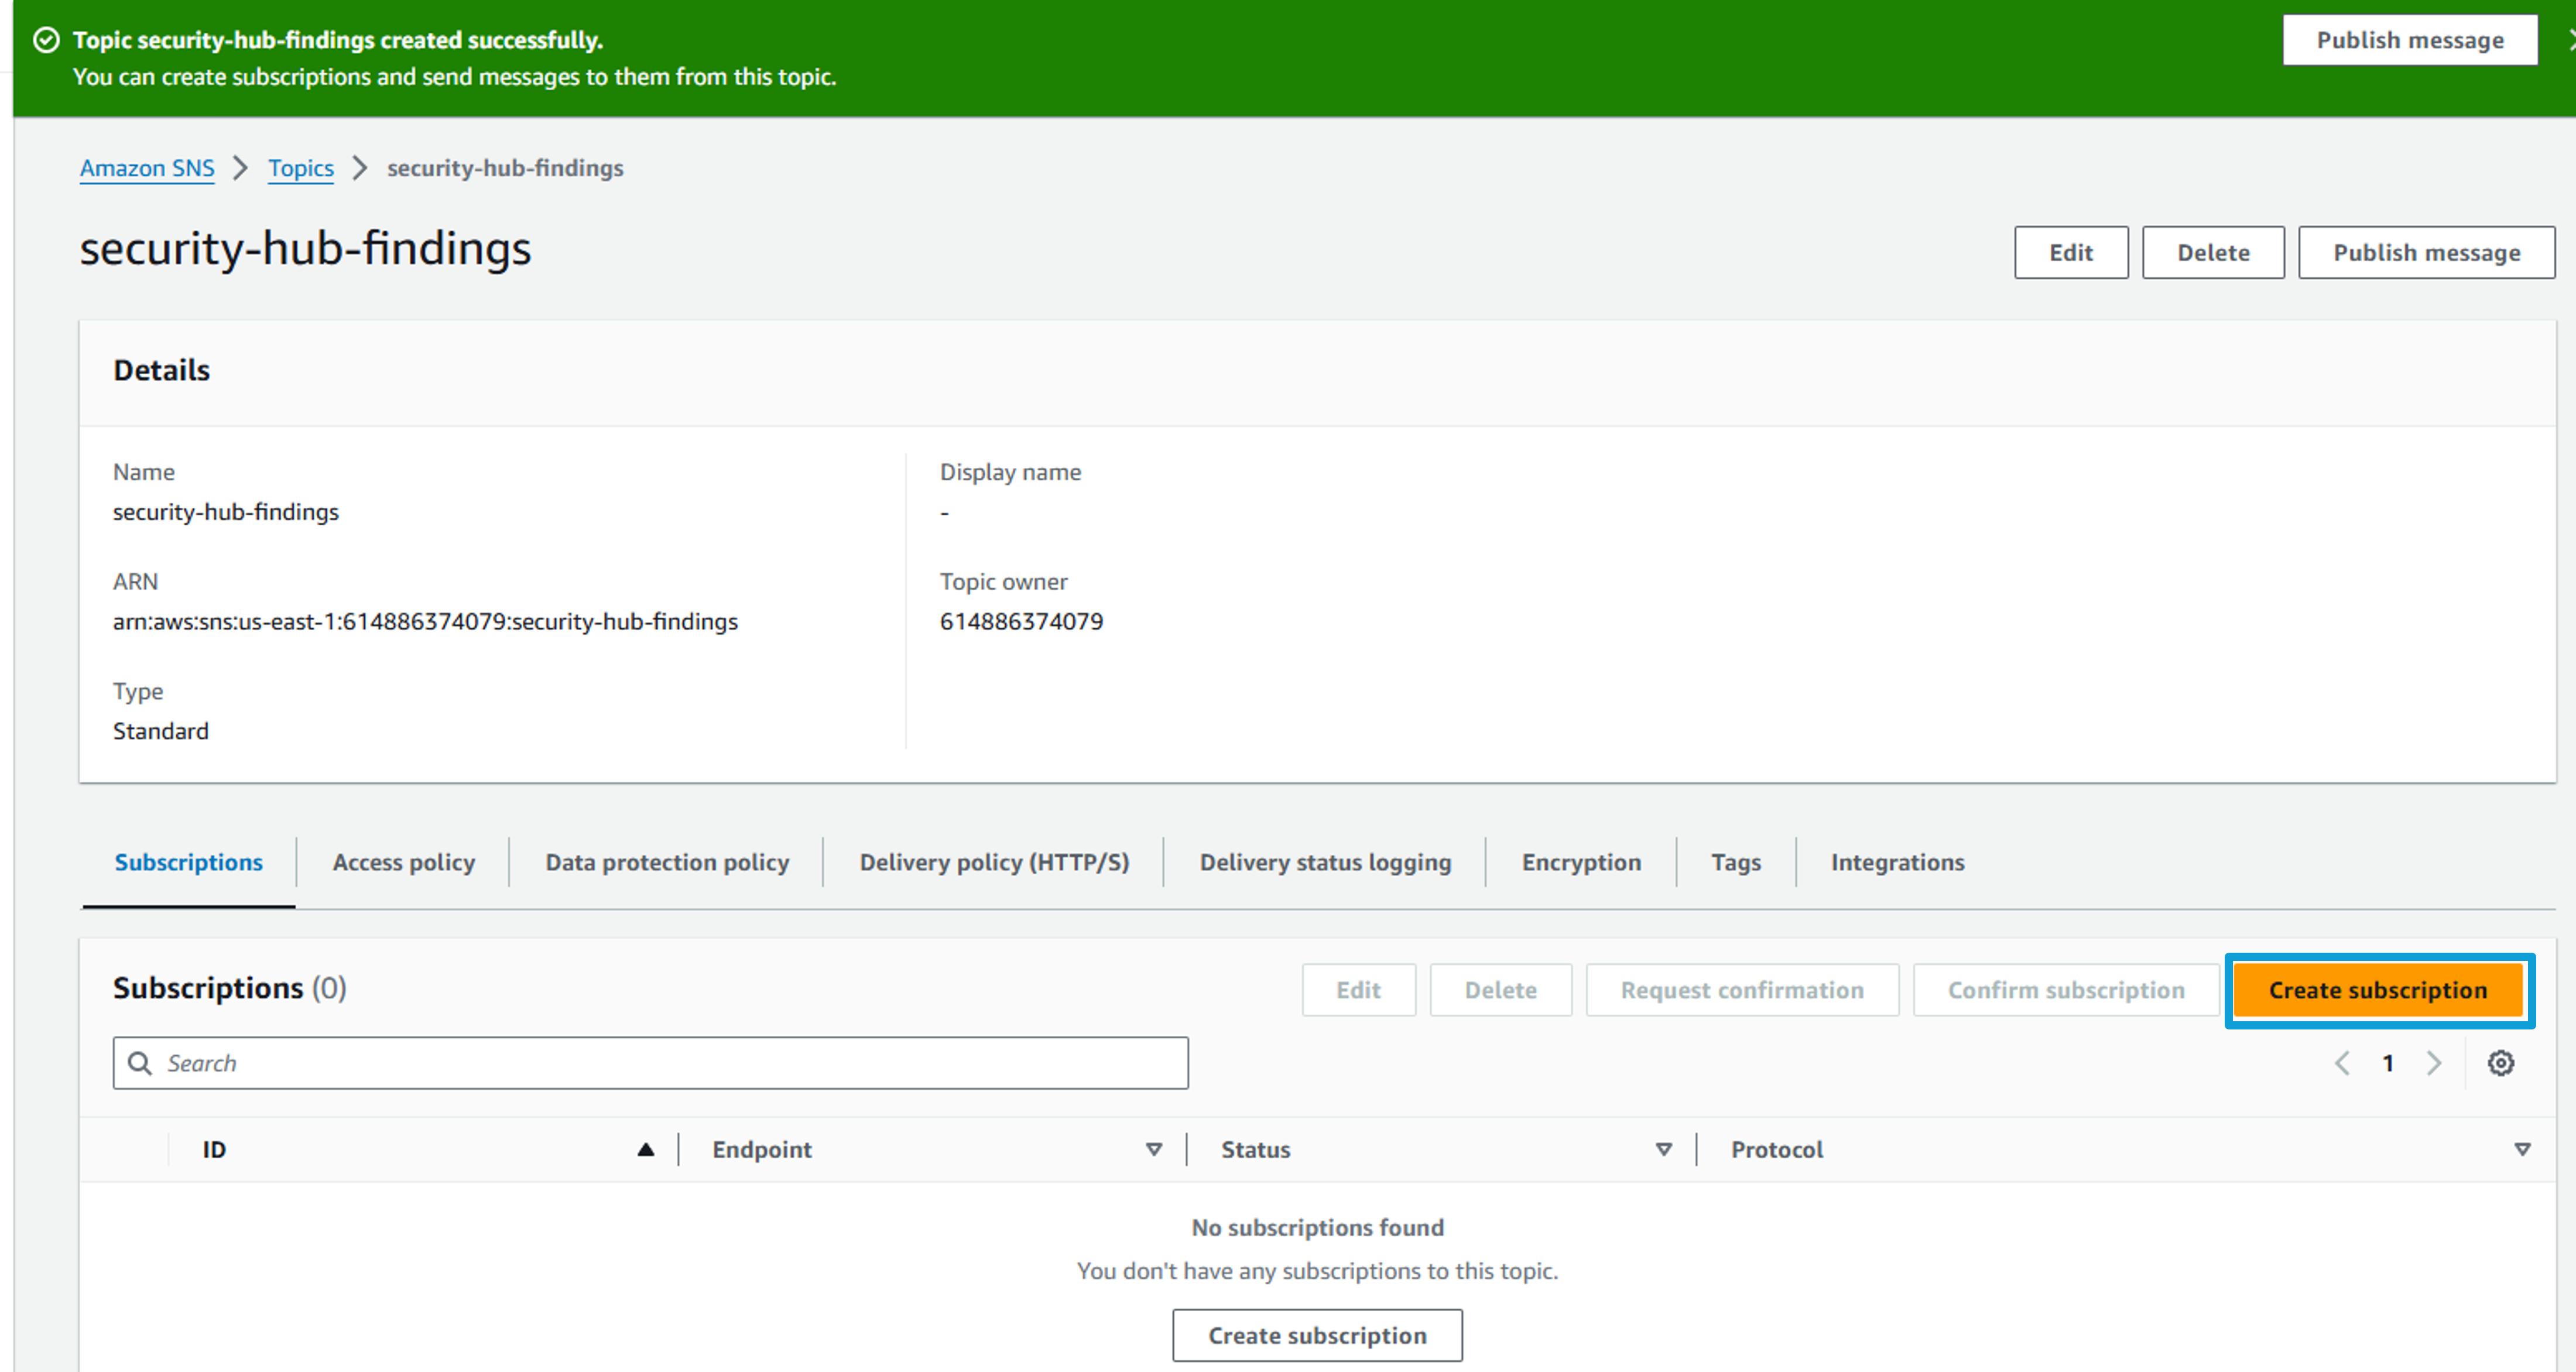Screen dimensions: 2576x1372
Task: Click Publish message in the green banner
Action: click(2410, 40)
